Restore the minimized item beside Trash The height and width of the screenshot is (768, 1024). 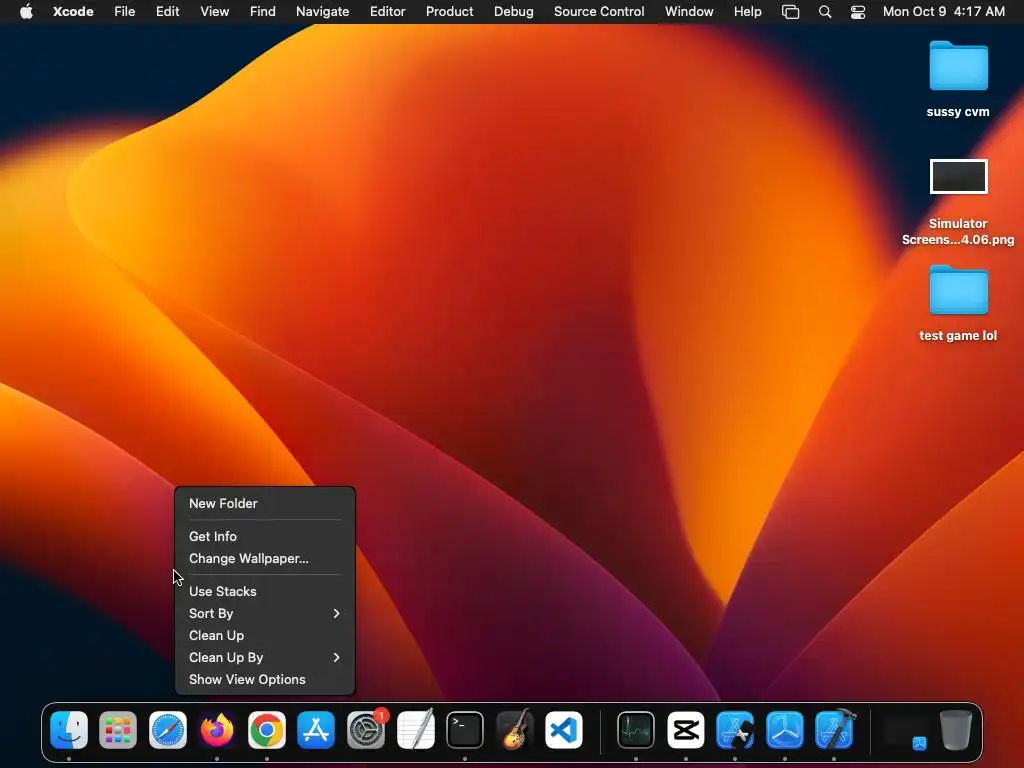(906, 732)
